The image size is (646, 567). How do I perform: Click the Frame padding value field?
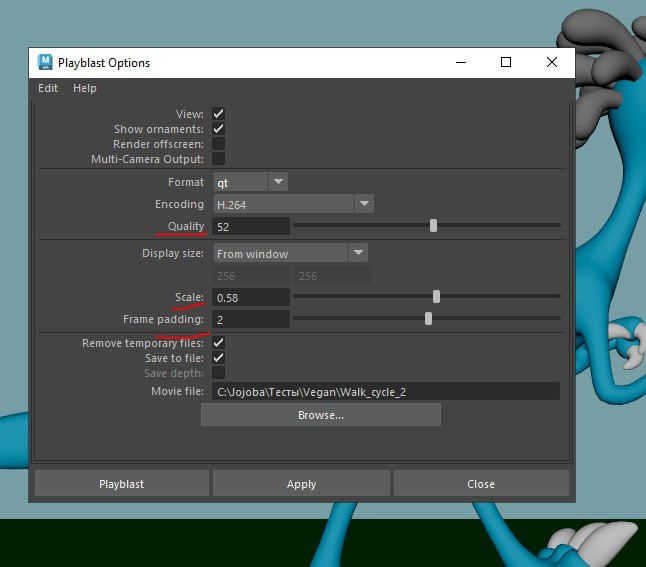pos(251,319)
